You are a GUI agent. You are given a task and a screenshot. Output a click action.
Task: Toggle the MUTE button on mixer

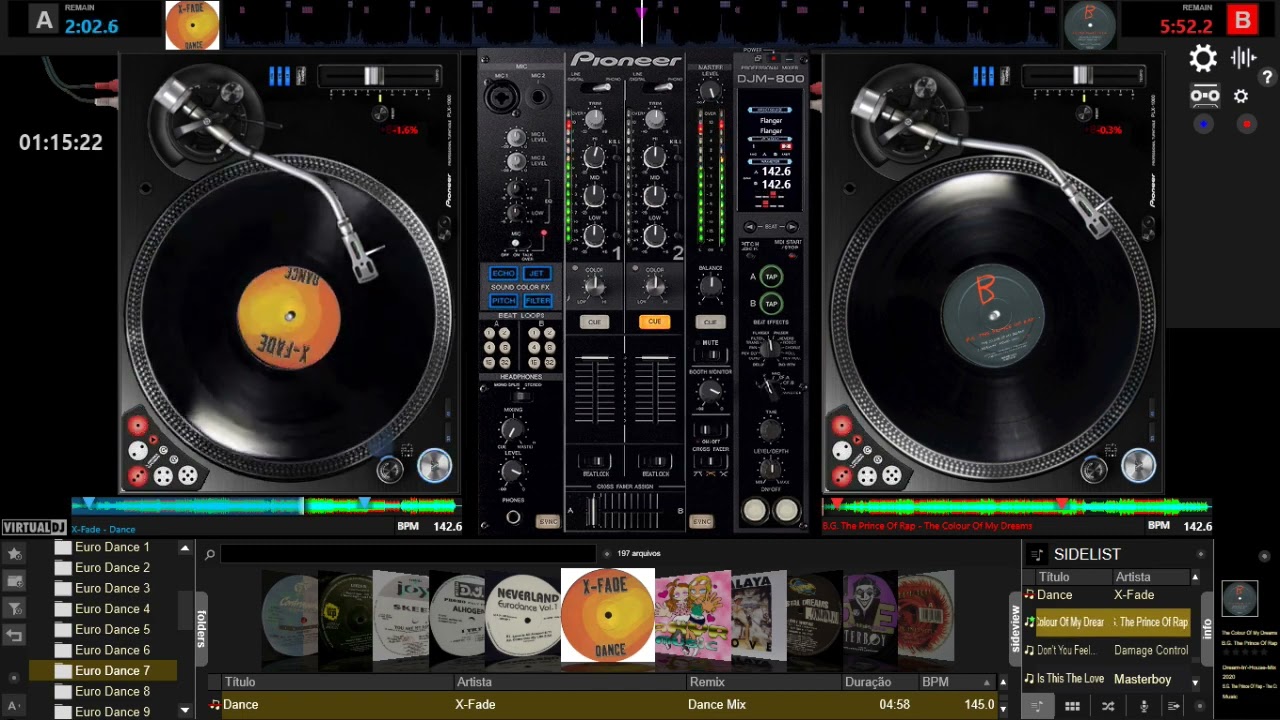pos(710,354)
